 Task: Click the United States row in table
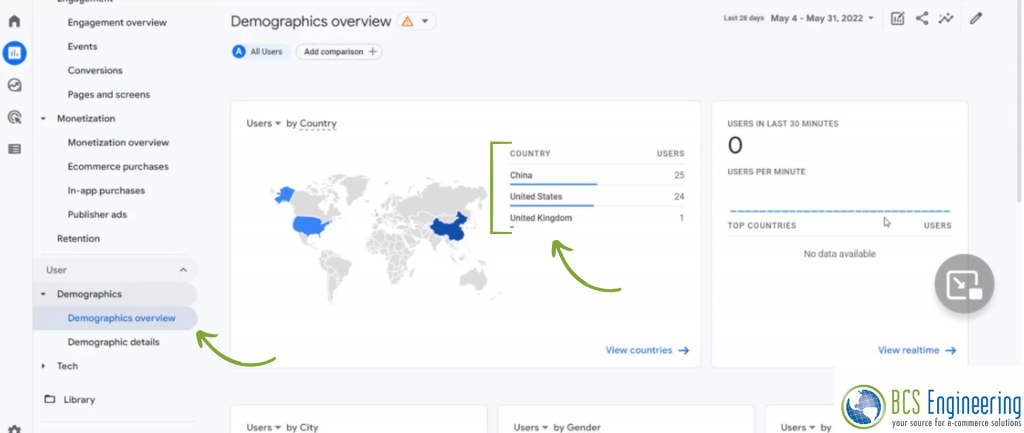click(x=597, y=197)
